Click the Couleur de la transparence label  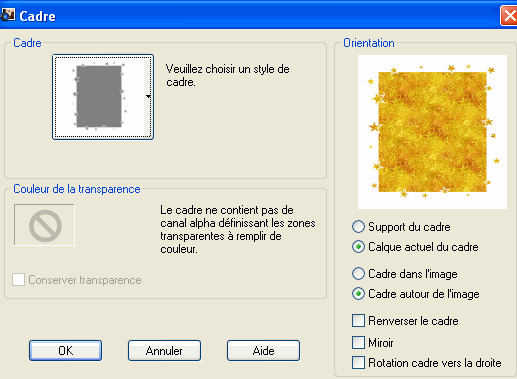tap(77, 189)
